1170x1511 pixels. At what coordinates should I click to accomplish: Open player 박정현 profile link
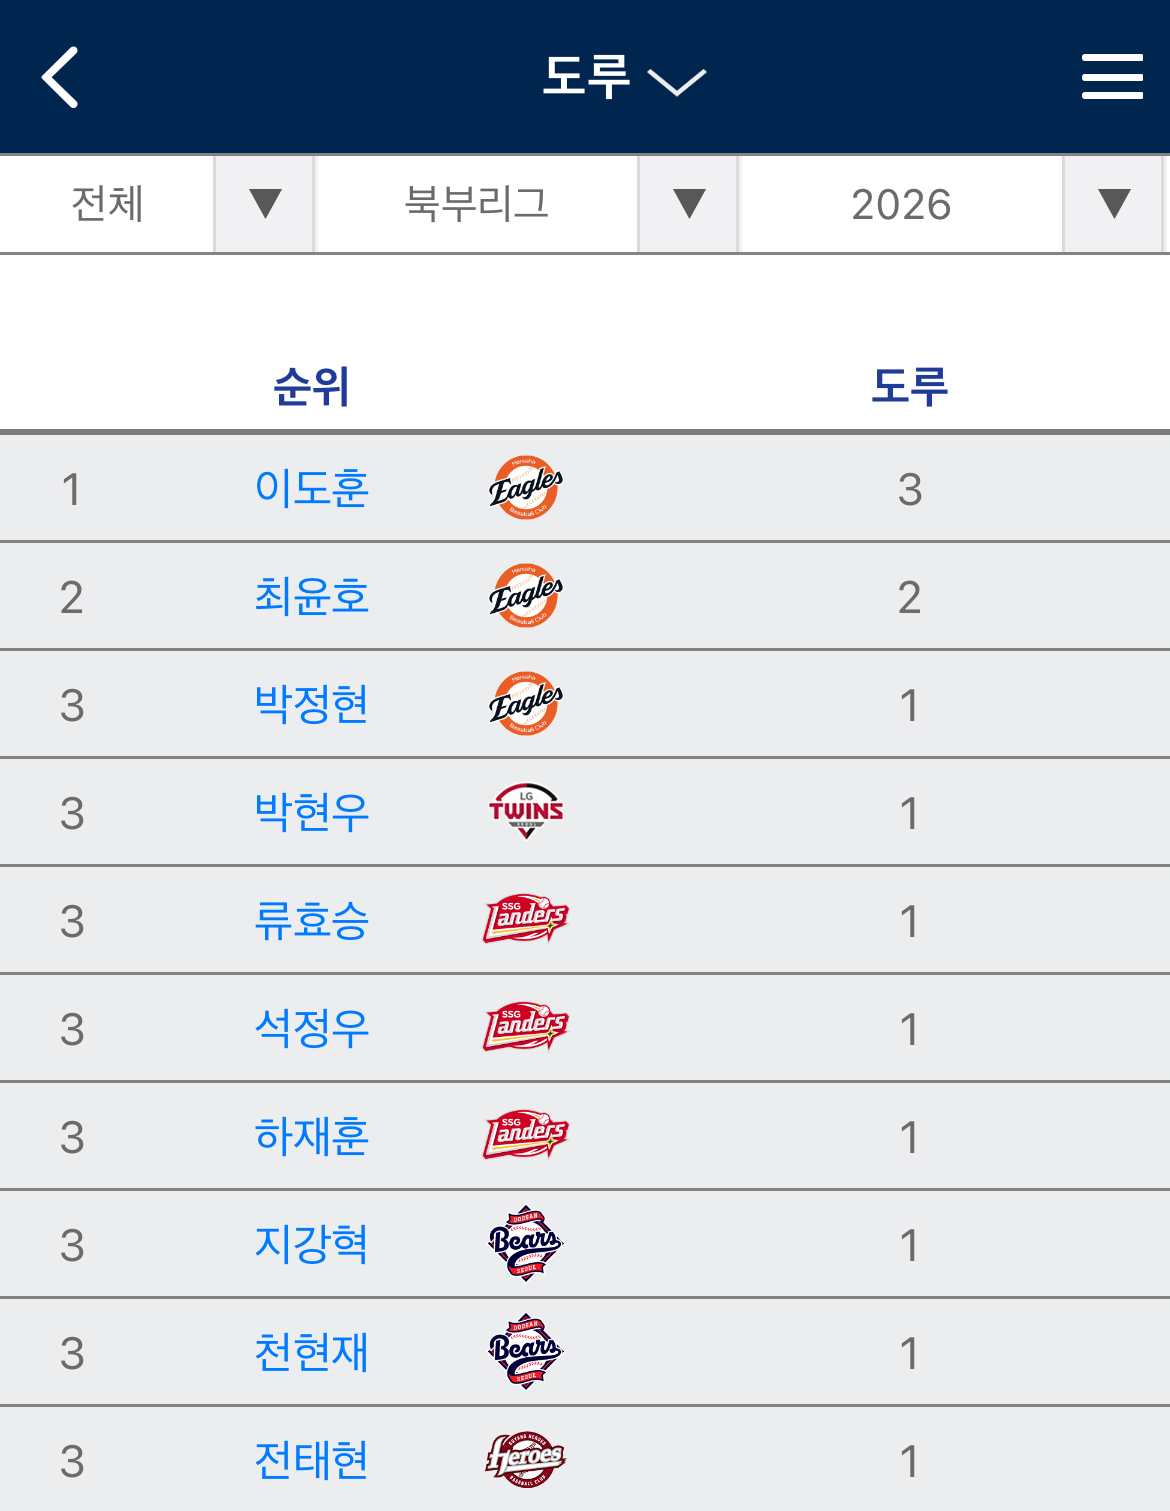(x=312, y=704)
